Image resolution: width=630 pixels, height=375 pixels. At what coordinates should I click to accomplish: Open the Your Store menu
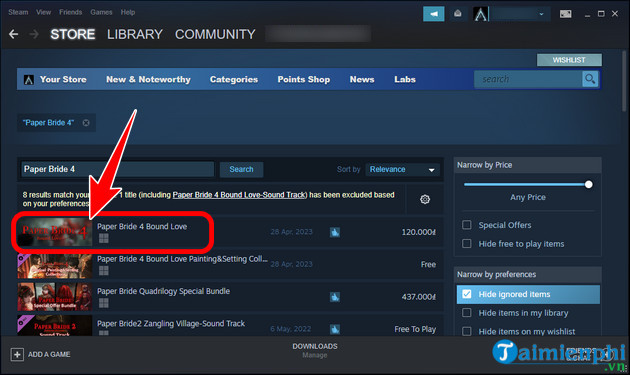point(63,80)
